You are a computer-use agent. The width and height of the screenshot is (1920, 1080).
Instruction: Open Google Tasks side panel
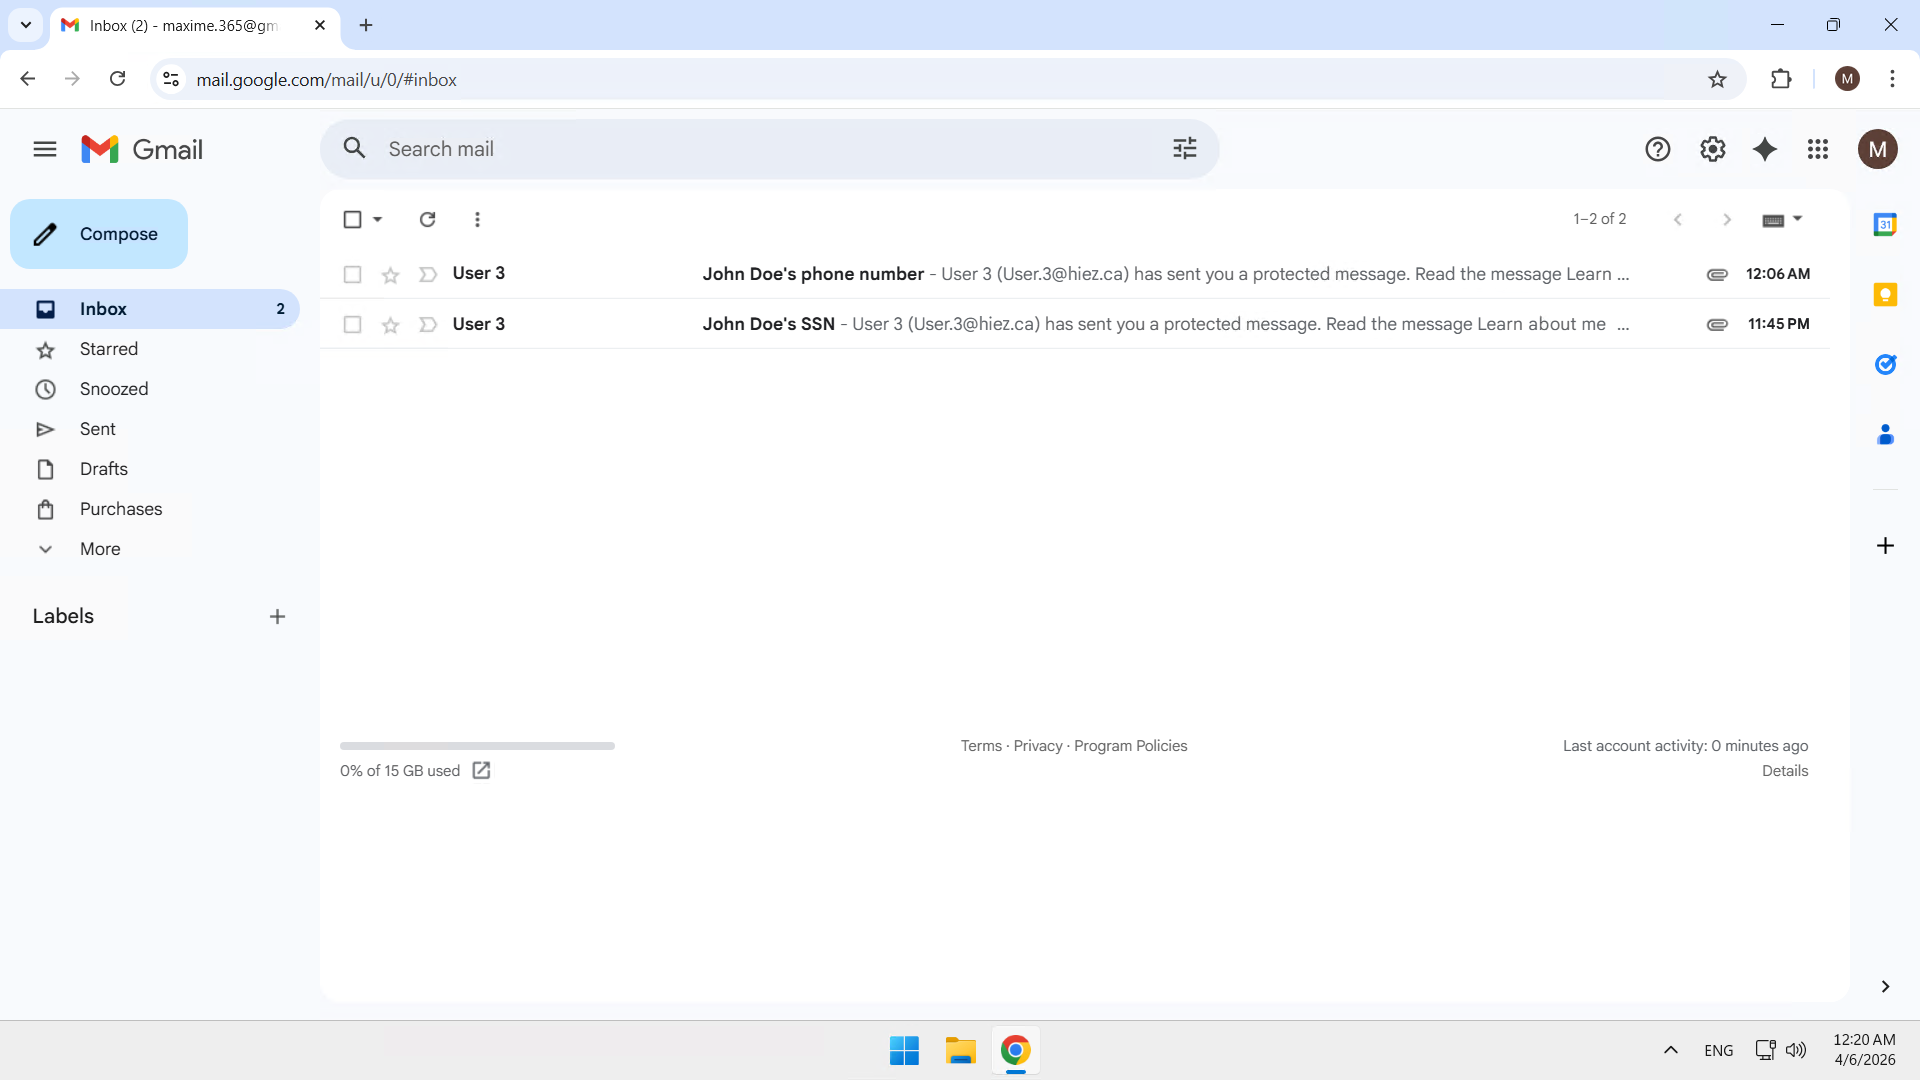(1885, 365)
